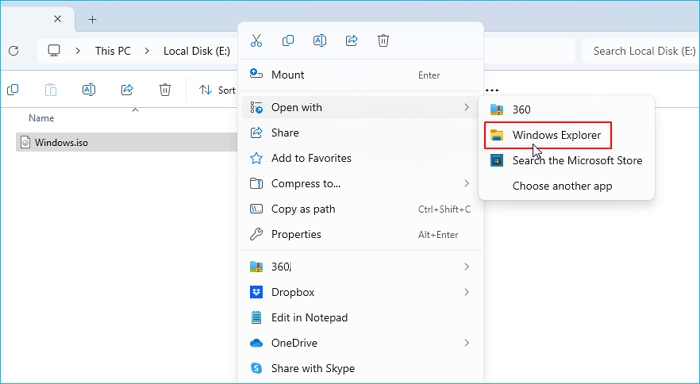Select Choose another app
This screenshot has height=384, width=700.
click(x=567, y=186)
